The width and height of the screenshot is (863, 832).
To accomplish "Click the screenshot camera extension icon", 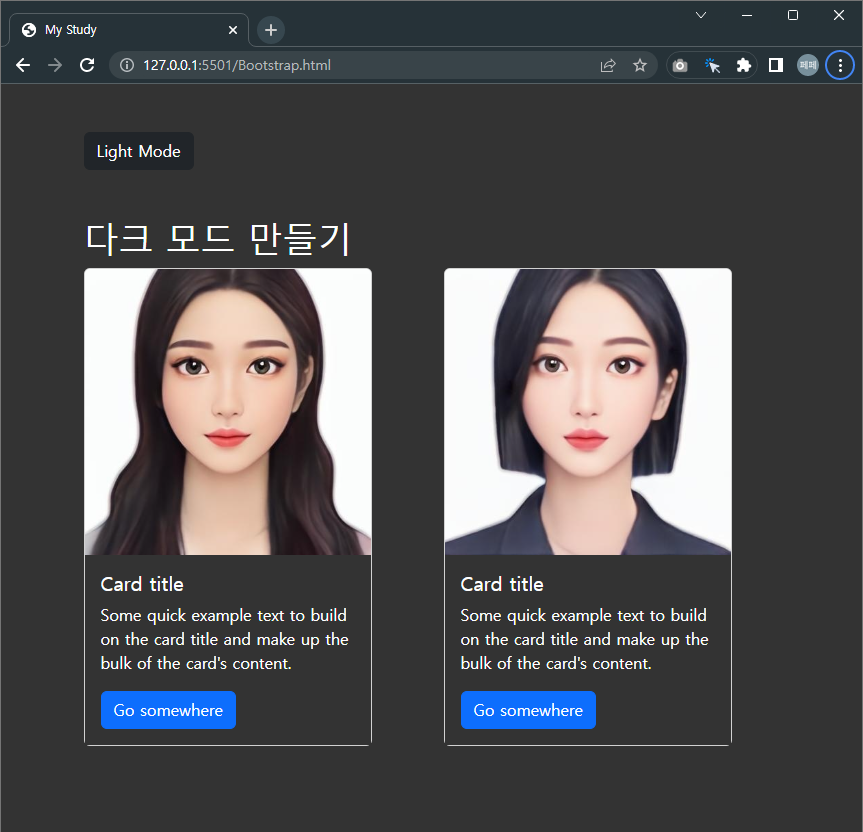I will pyautogui.click(x=680, y=65).
